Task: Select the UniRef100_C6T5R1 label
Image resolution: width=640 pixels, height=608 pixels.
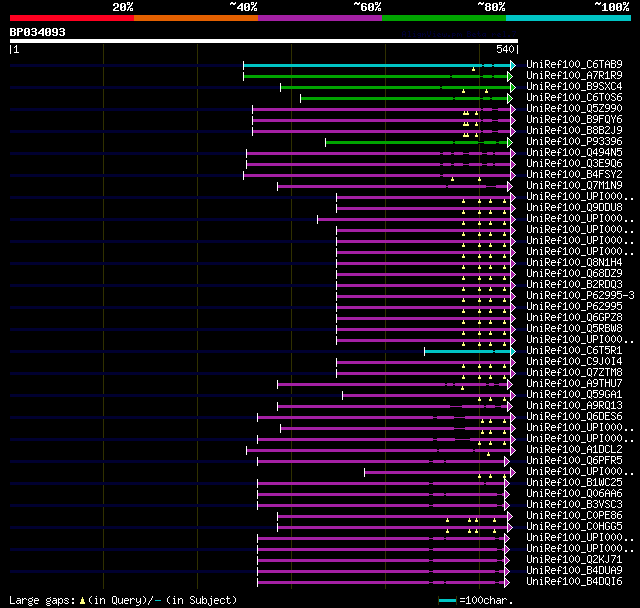Action: point(574,351)
